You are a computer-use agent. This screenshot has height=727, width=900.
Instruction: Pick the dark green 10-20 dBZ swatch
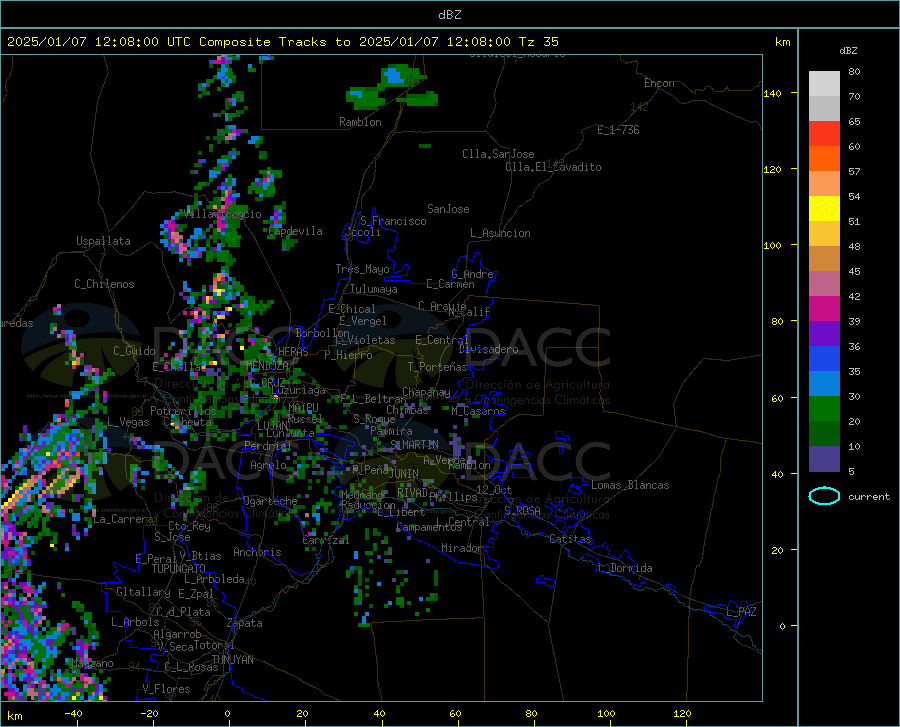click(824, 434)
